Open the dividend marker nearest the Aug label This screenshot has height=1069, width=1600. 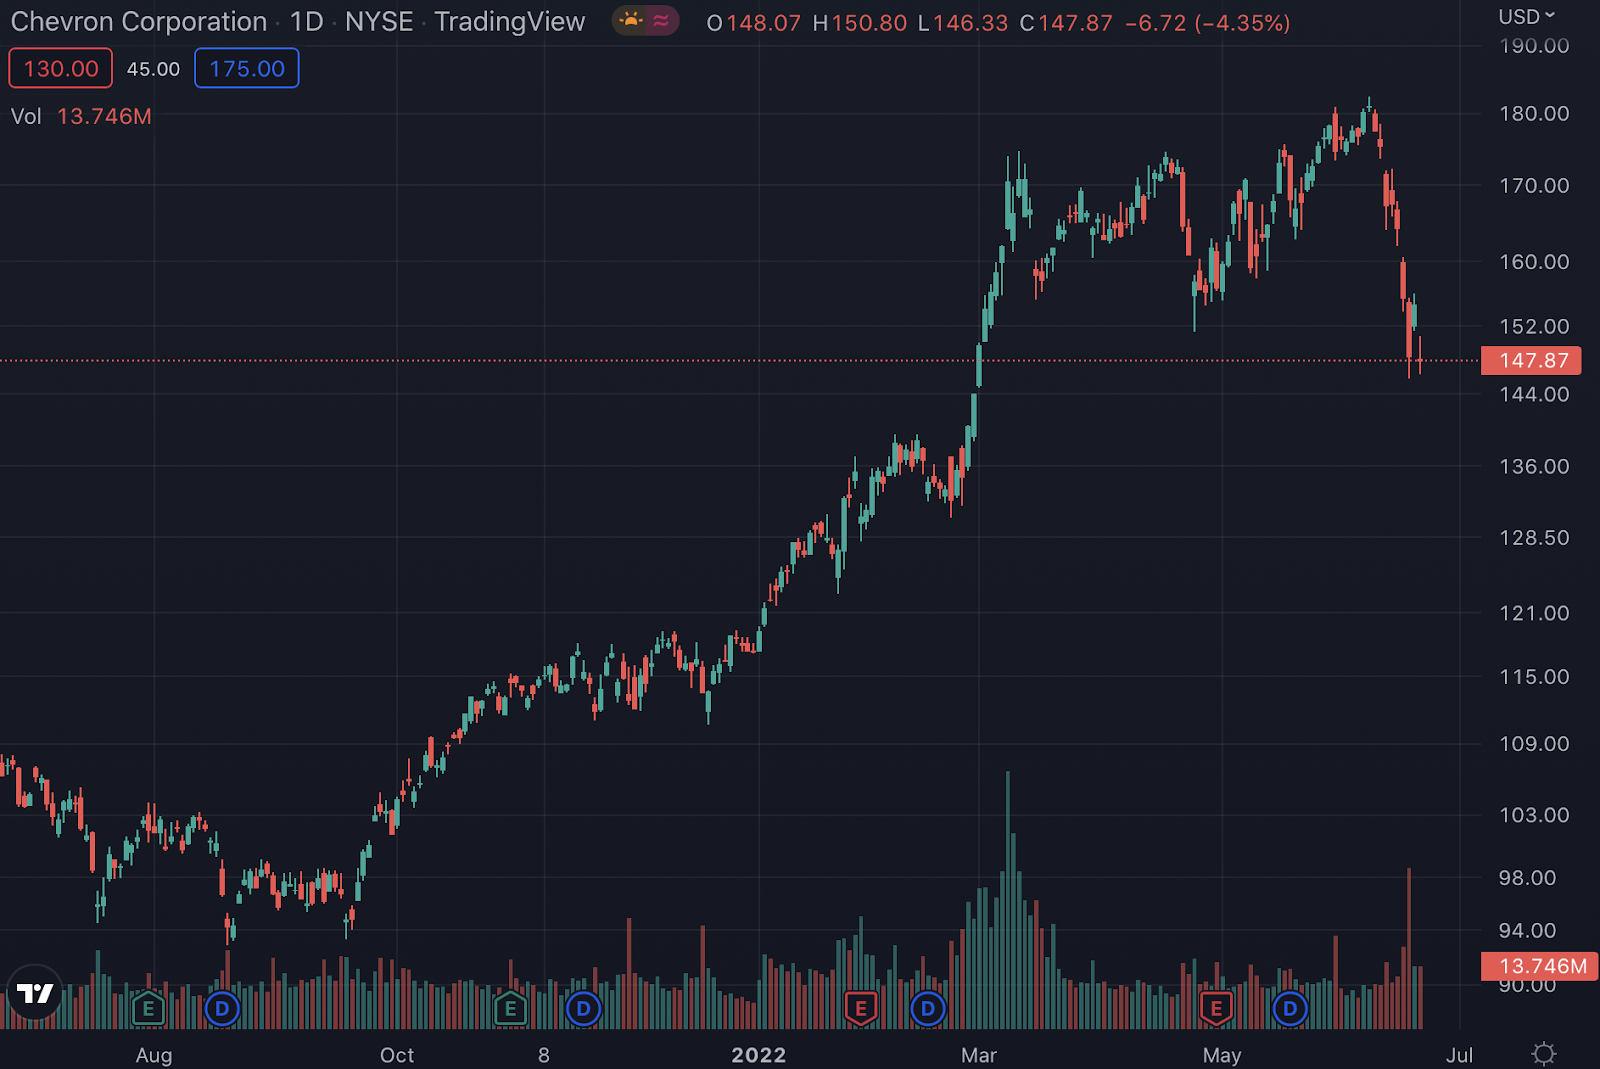coord(222,1009)
